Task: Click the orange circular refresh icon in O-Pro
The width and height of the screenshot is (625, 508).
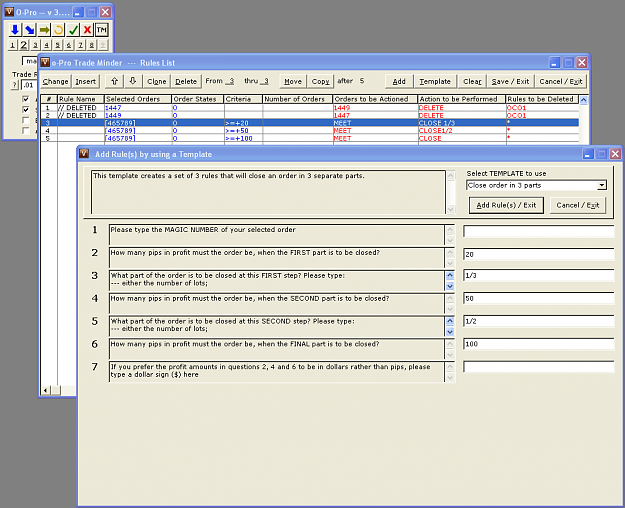Action: [58, 30]
